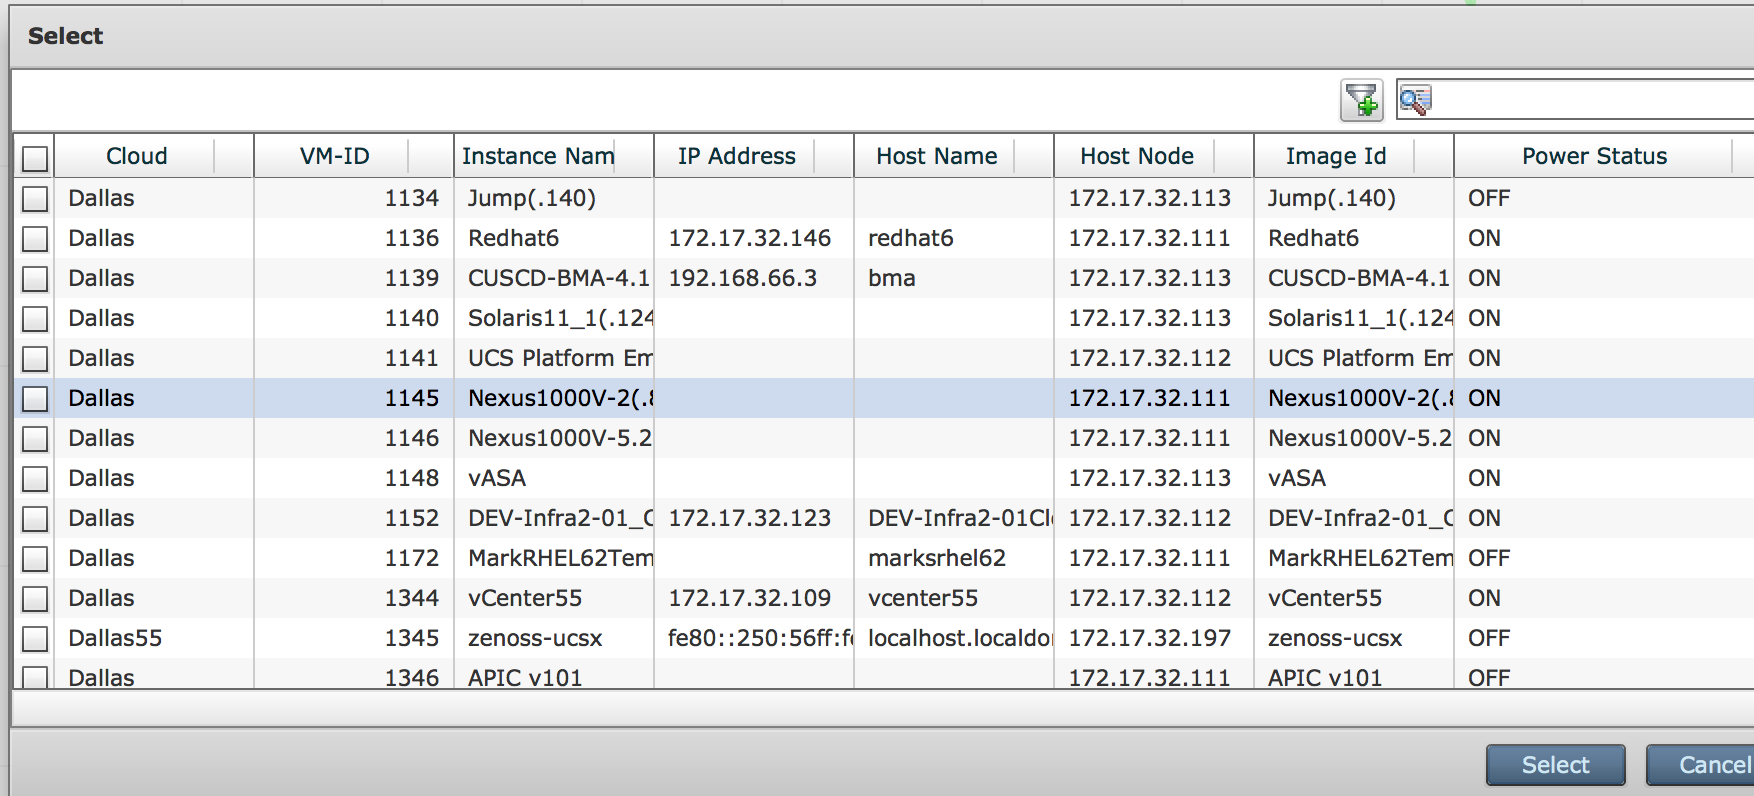Screen dimensions: 1754x796
Task: Click host name localhost.localdo
Action: 960,638
